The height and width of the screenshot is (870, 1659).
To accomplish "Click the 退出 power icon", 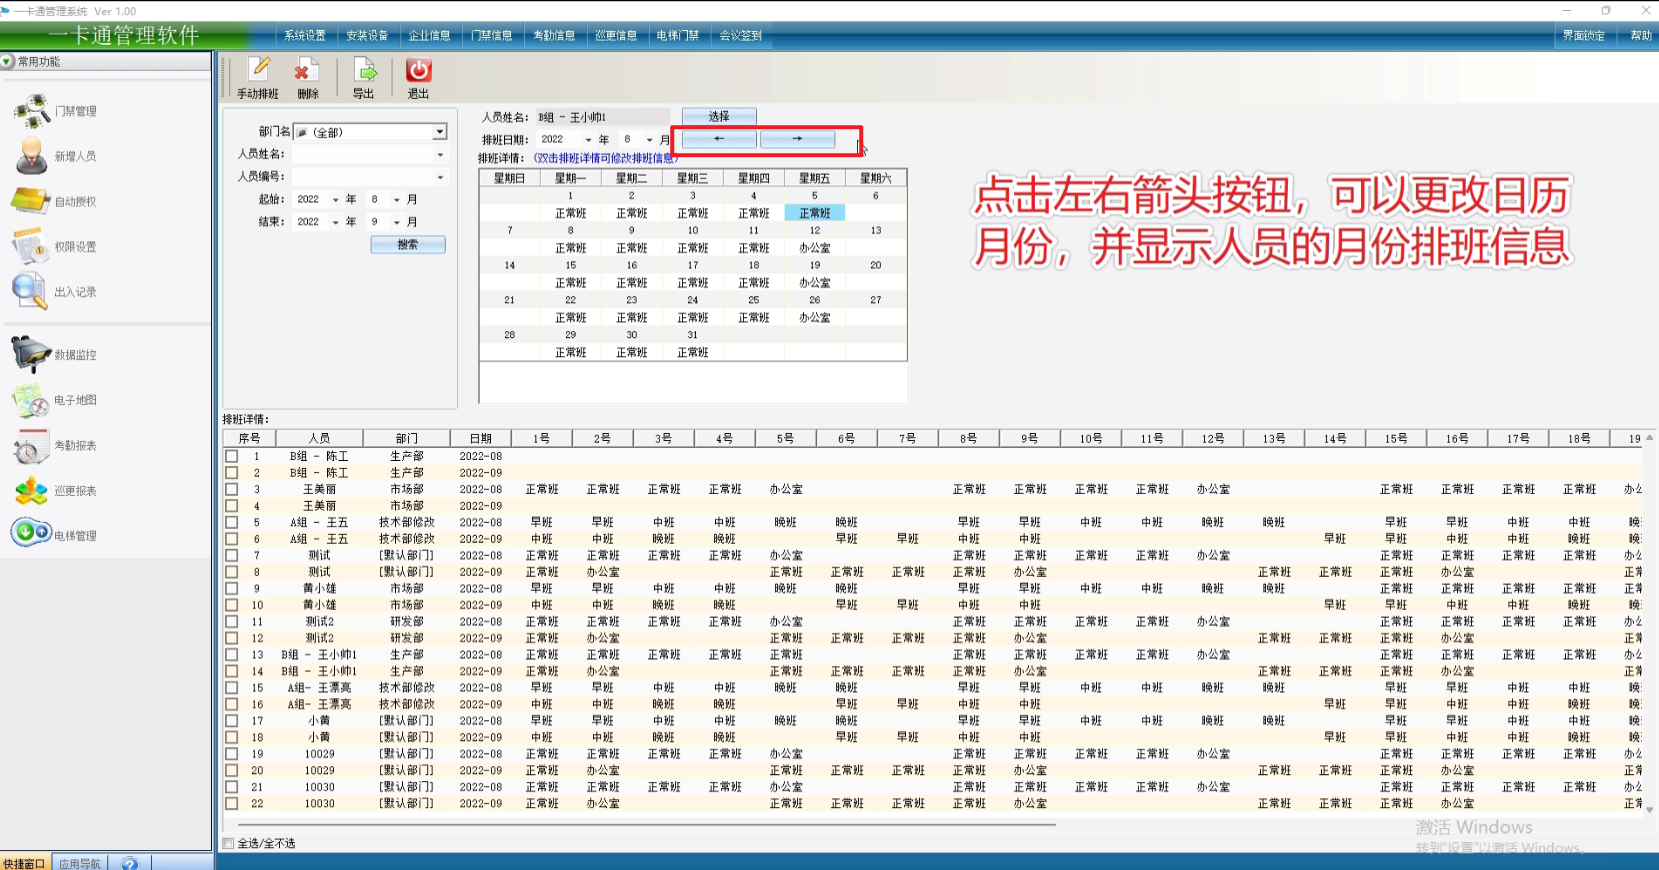I will 418,70.
